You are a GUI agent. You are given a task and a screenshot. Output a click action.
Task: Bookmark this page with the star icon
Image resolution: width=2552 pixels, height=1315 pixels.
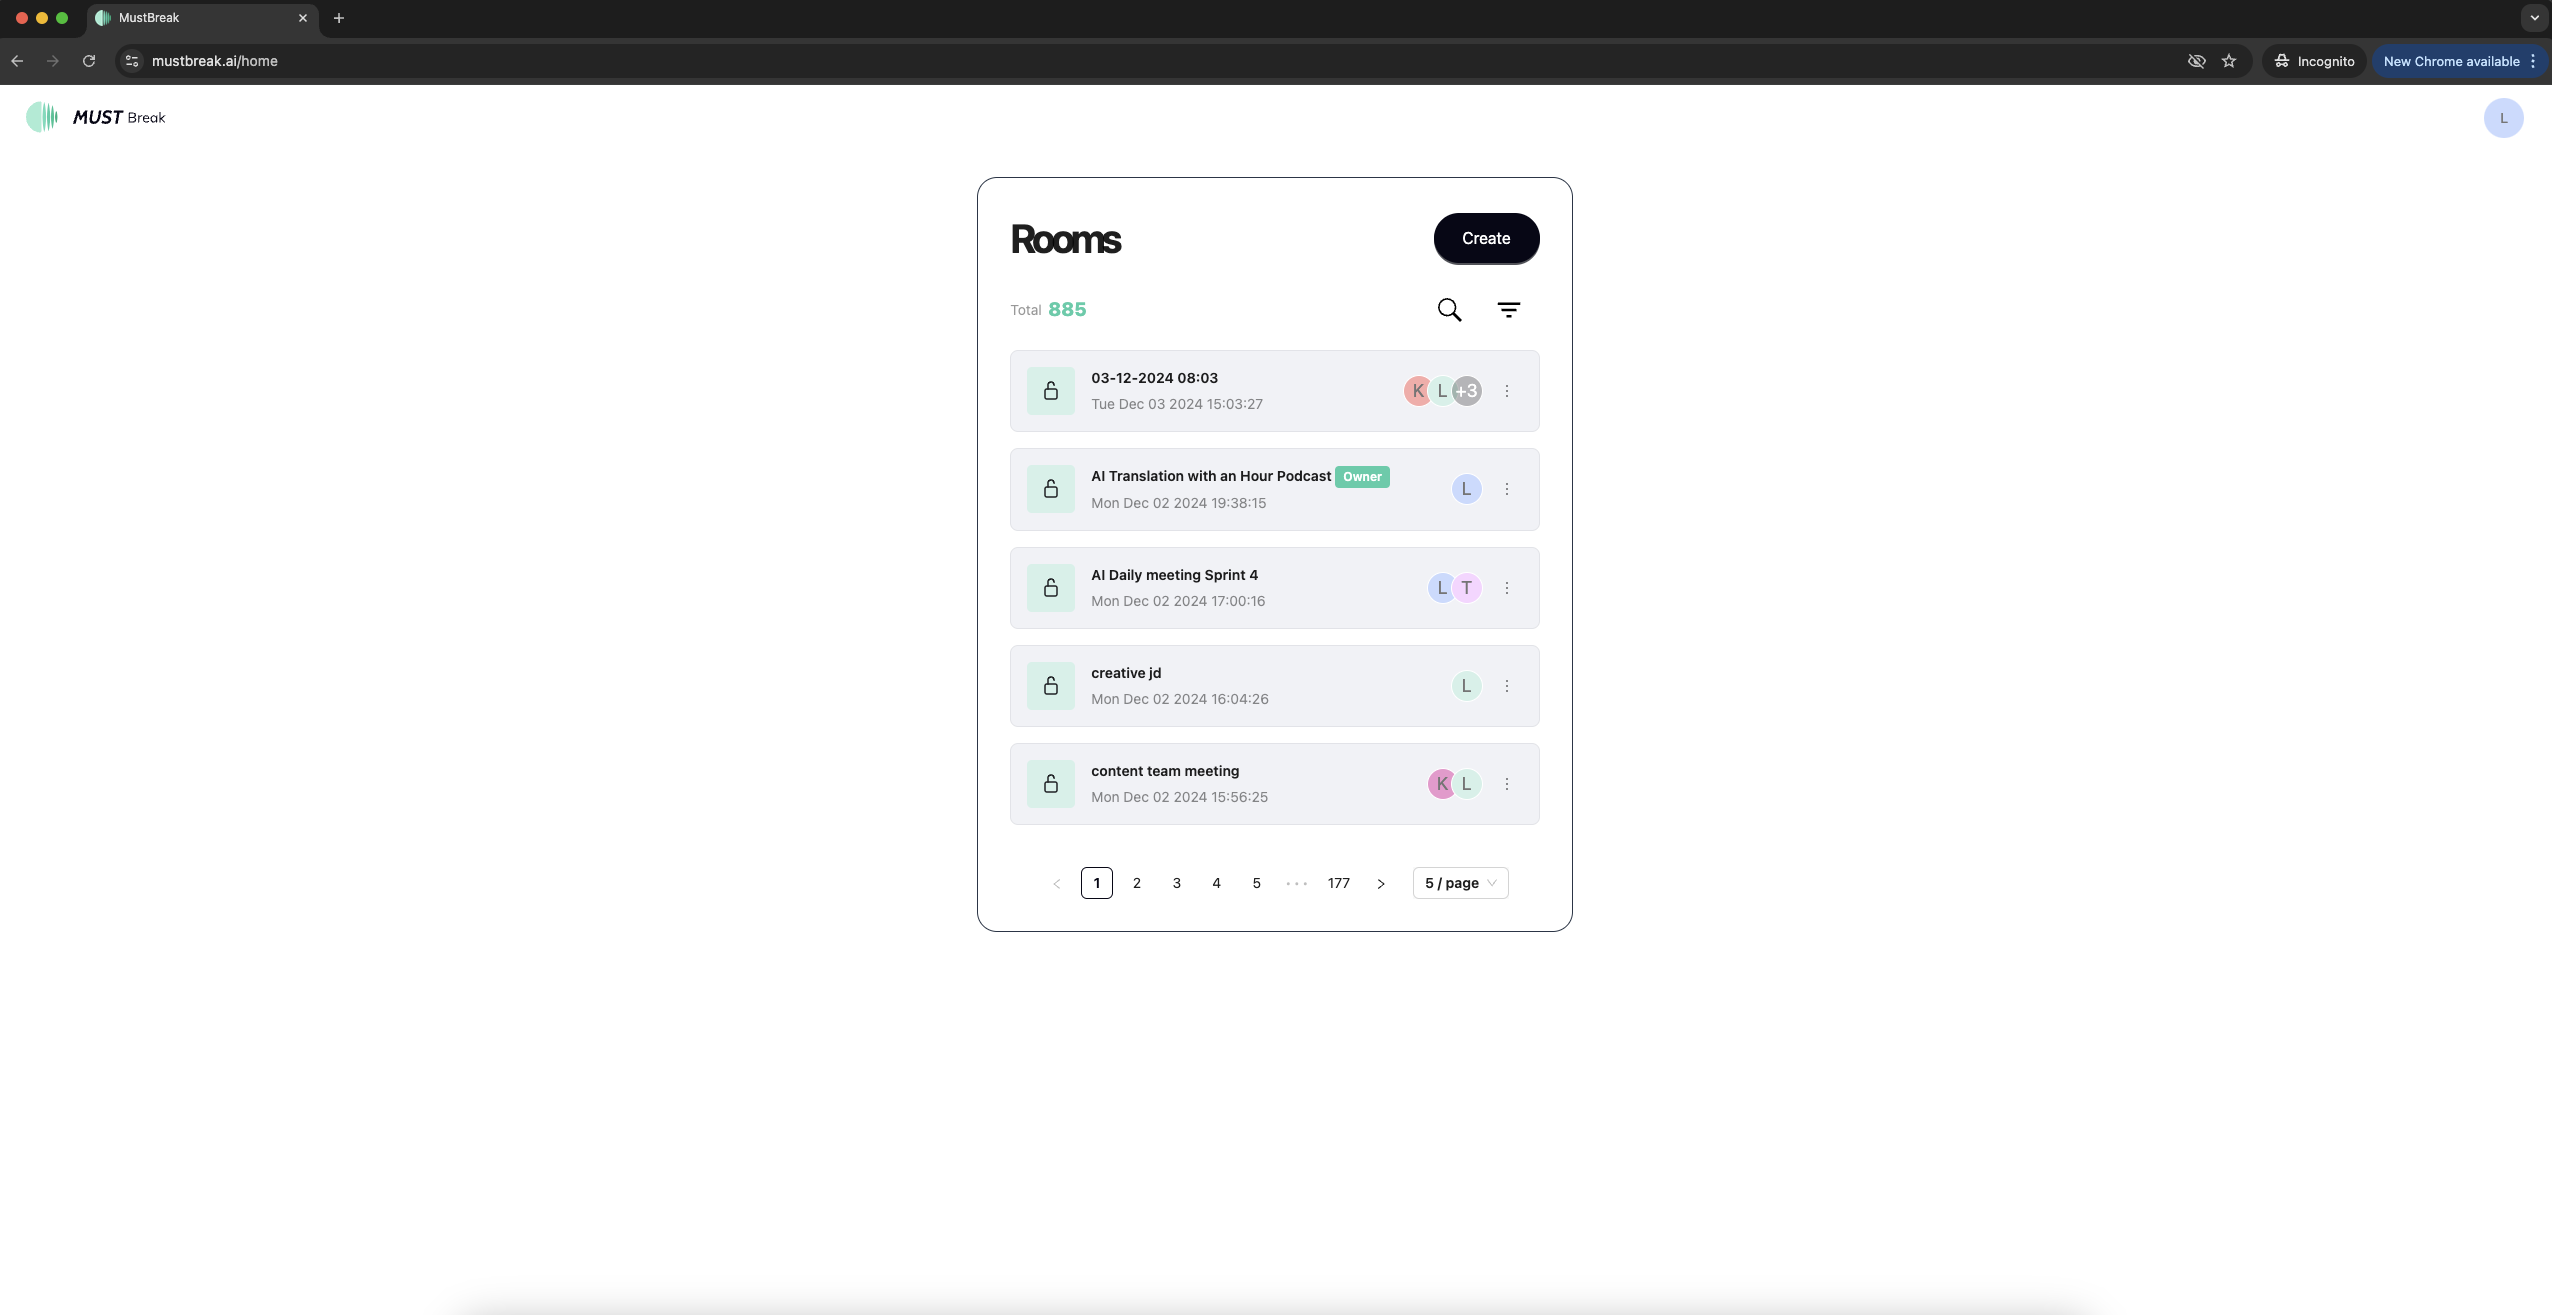coord(2229,61)
